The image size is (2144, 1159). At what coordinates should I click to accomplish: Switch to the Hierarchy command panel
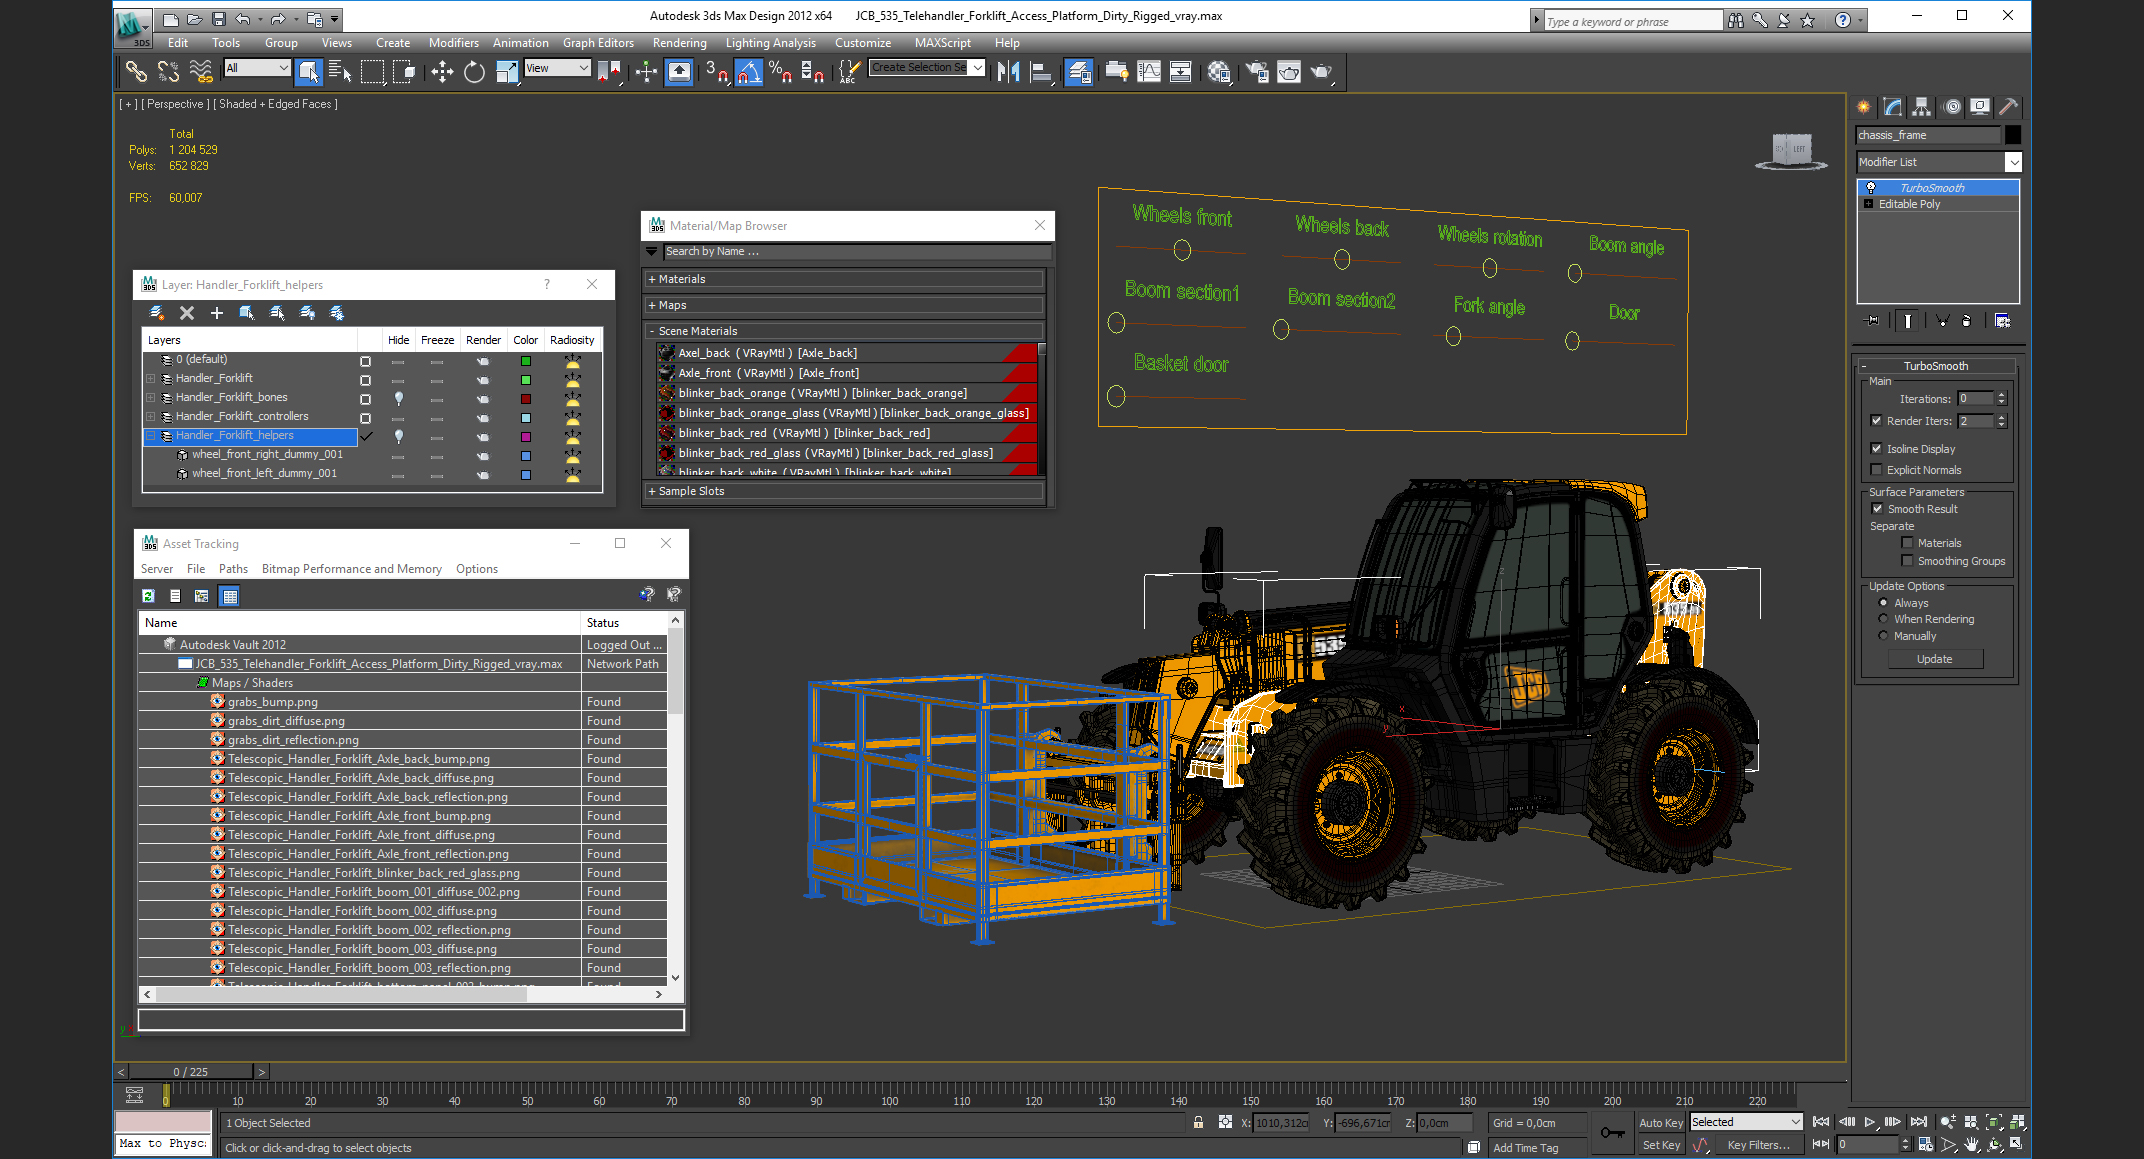tap(1922, 107)
